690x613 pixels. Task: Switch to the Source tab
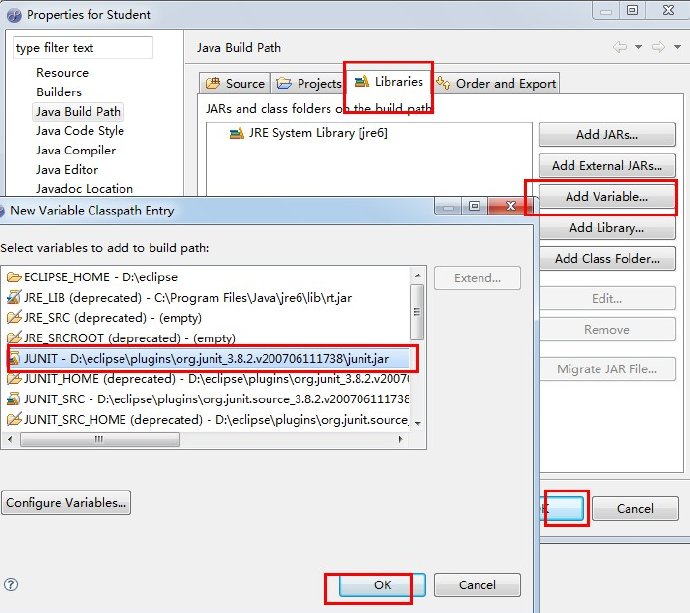tap(235, 83)
